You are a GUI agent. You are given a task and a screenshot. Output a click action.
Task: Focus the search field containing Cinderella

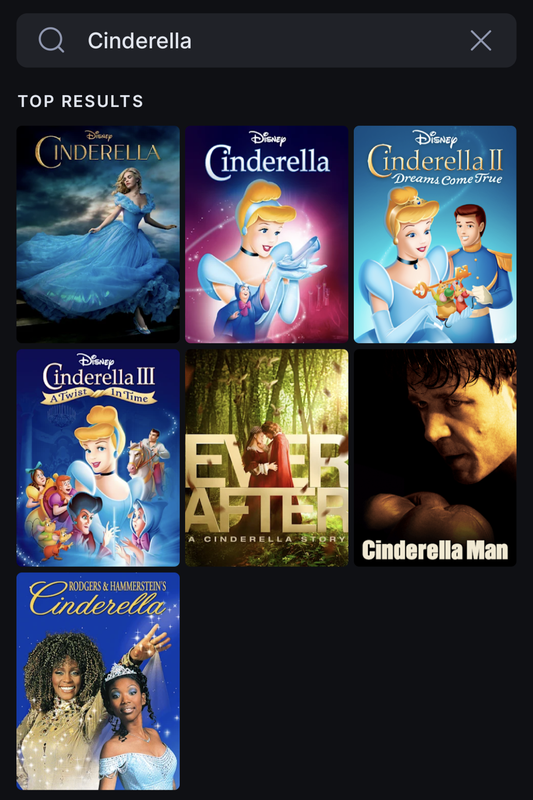(266, 40)
